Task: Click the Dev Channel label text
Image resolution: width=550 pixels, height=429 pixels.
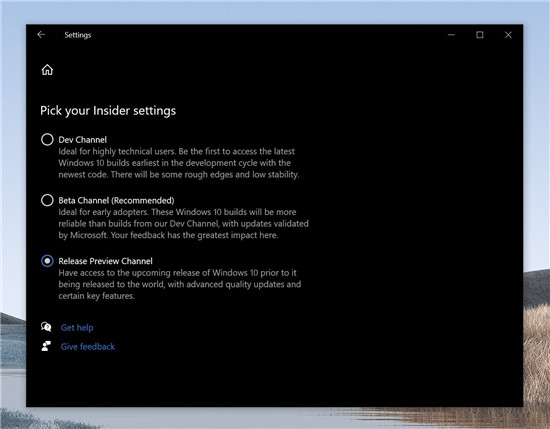Action: tap(82, 140)
